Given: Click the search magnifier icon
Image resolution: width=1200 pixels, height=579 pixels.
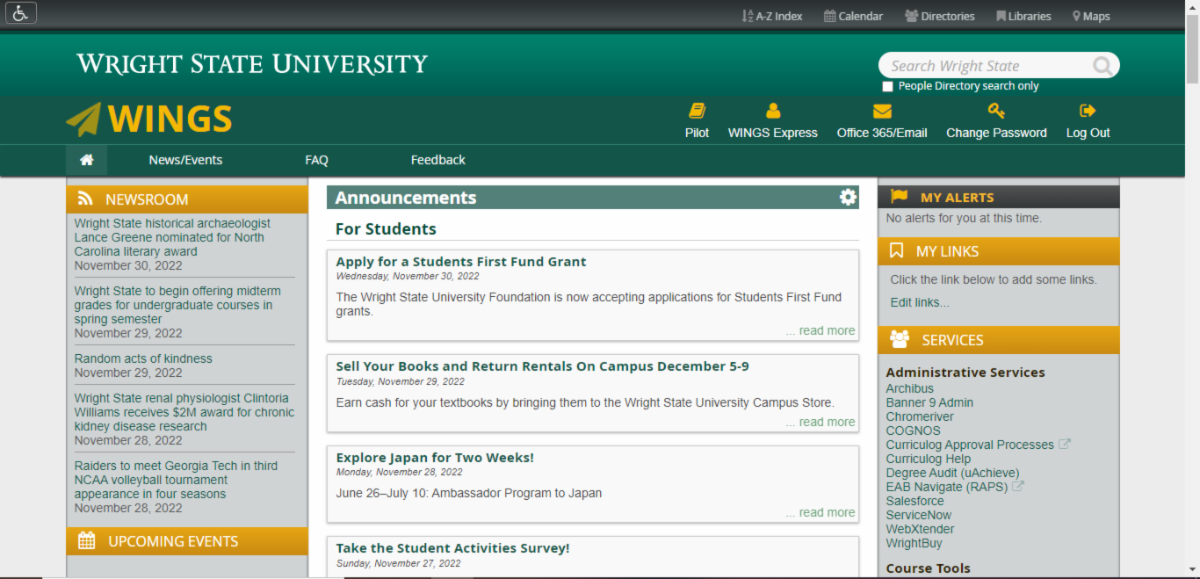Looking at the screenshot, I should click(x=1102, y=66).
